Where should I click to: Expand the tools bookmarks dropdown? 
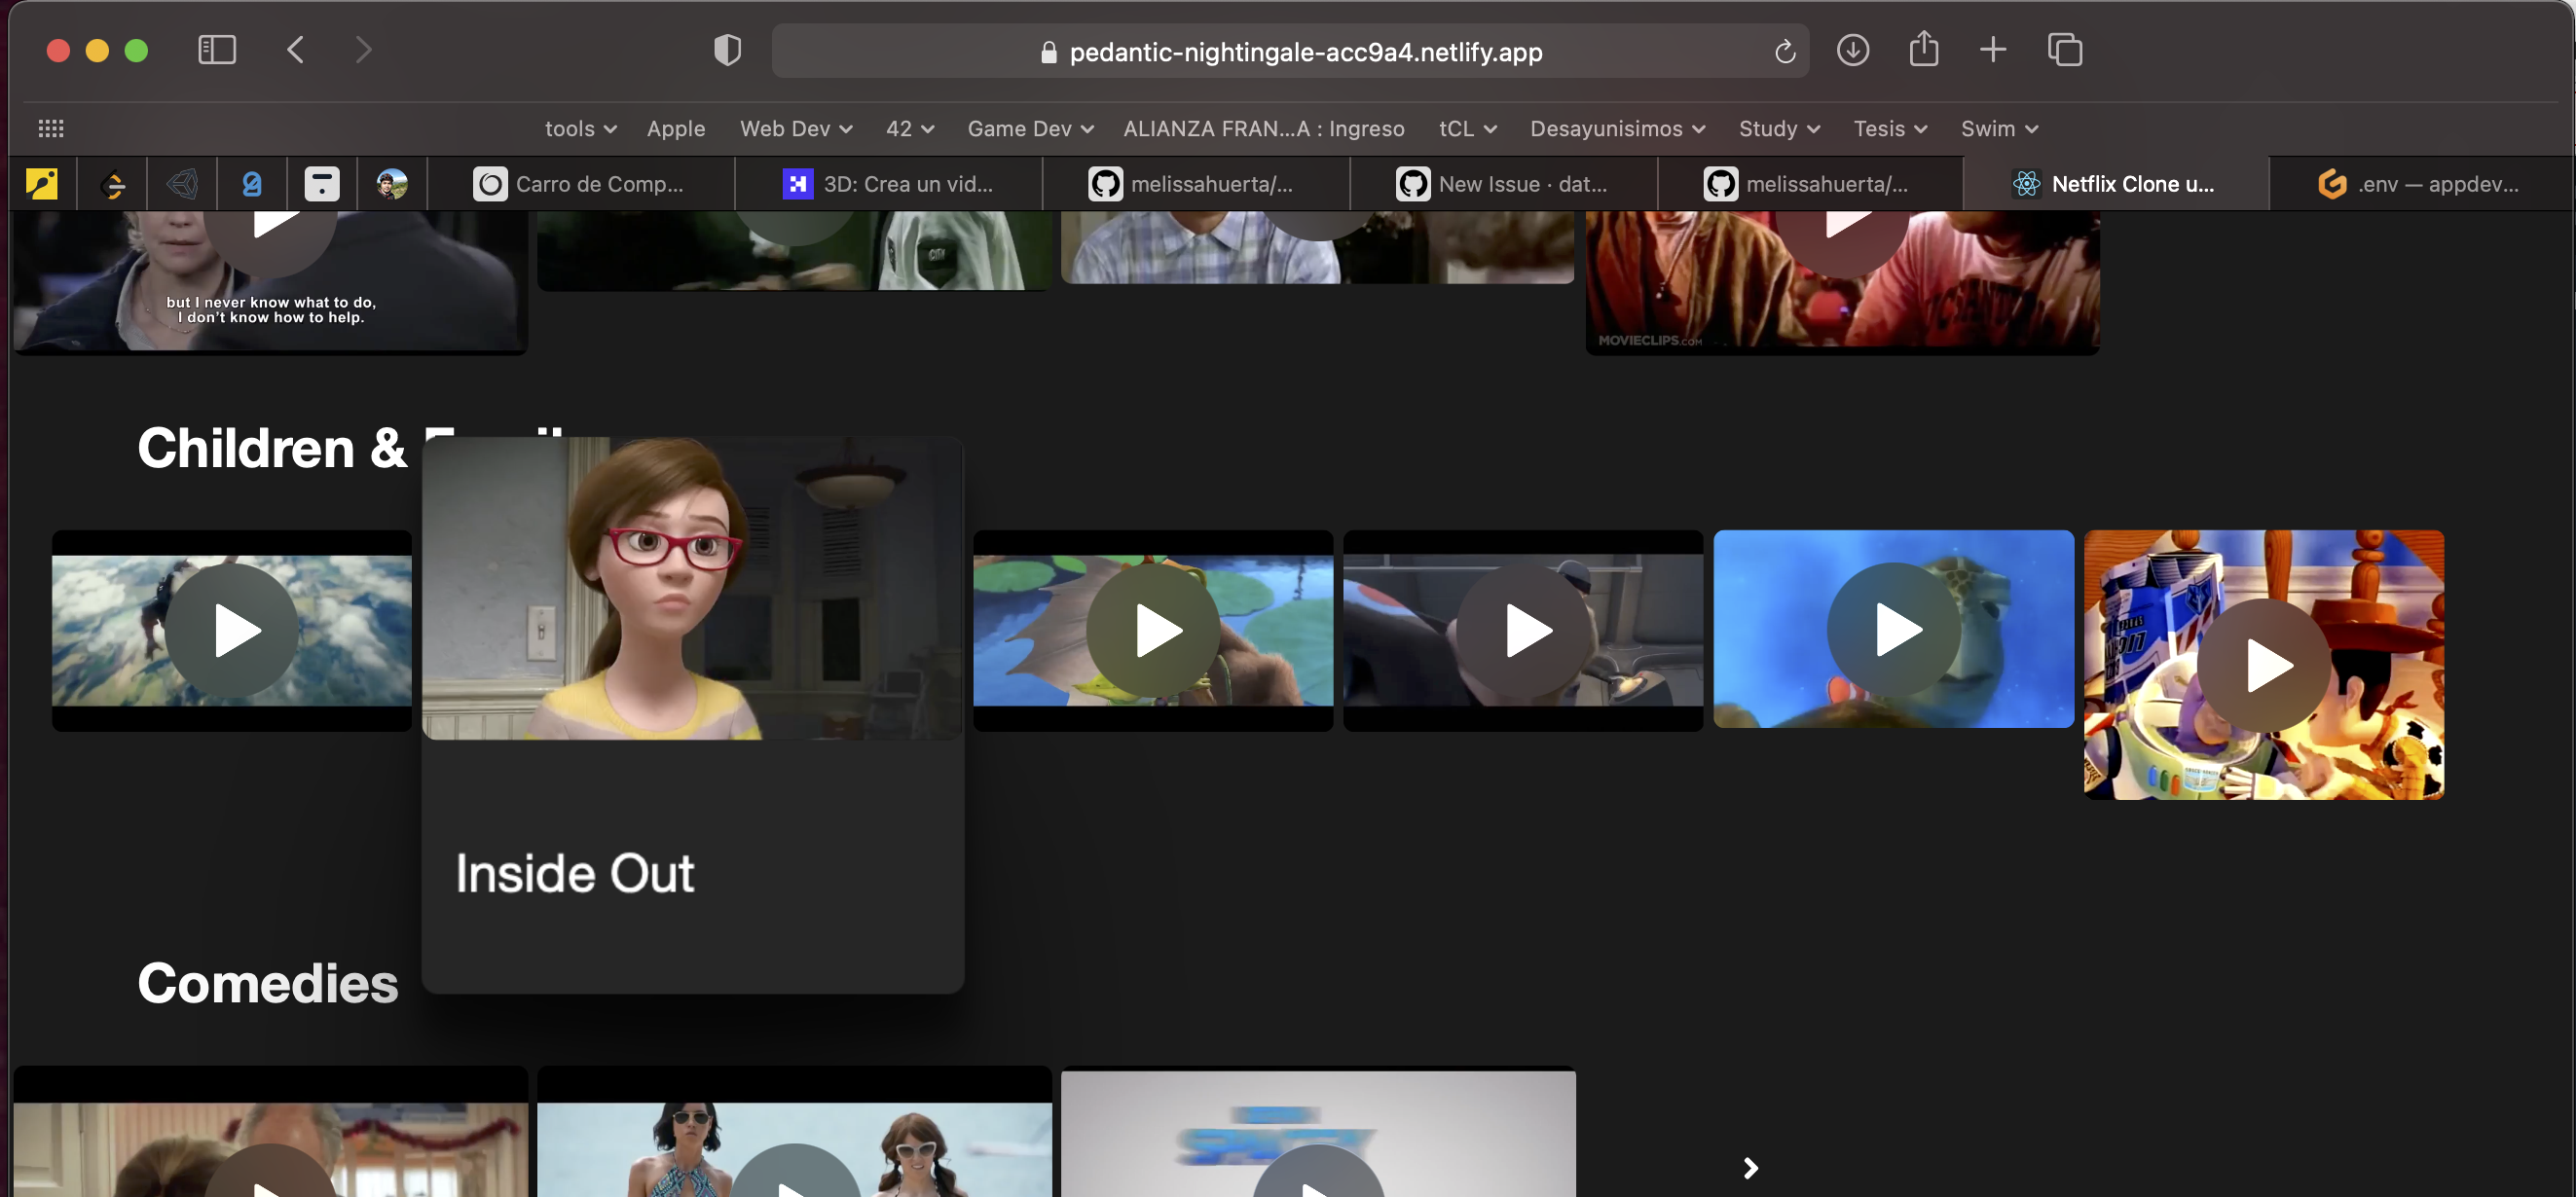click(x=580, y=129)
